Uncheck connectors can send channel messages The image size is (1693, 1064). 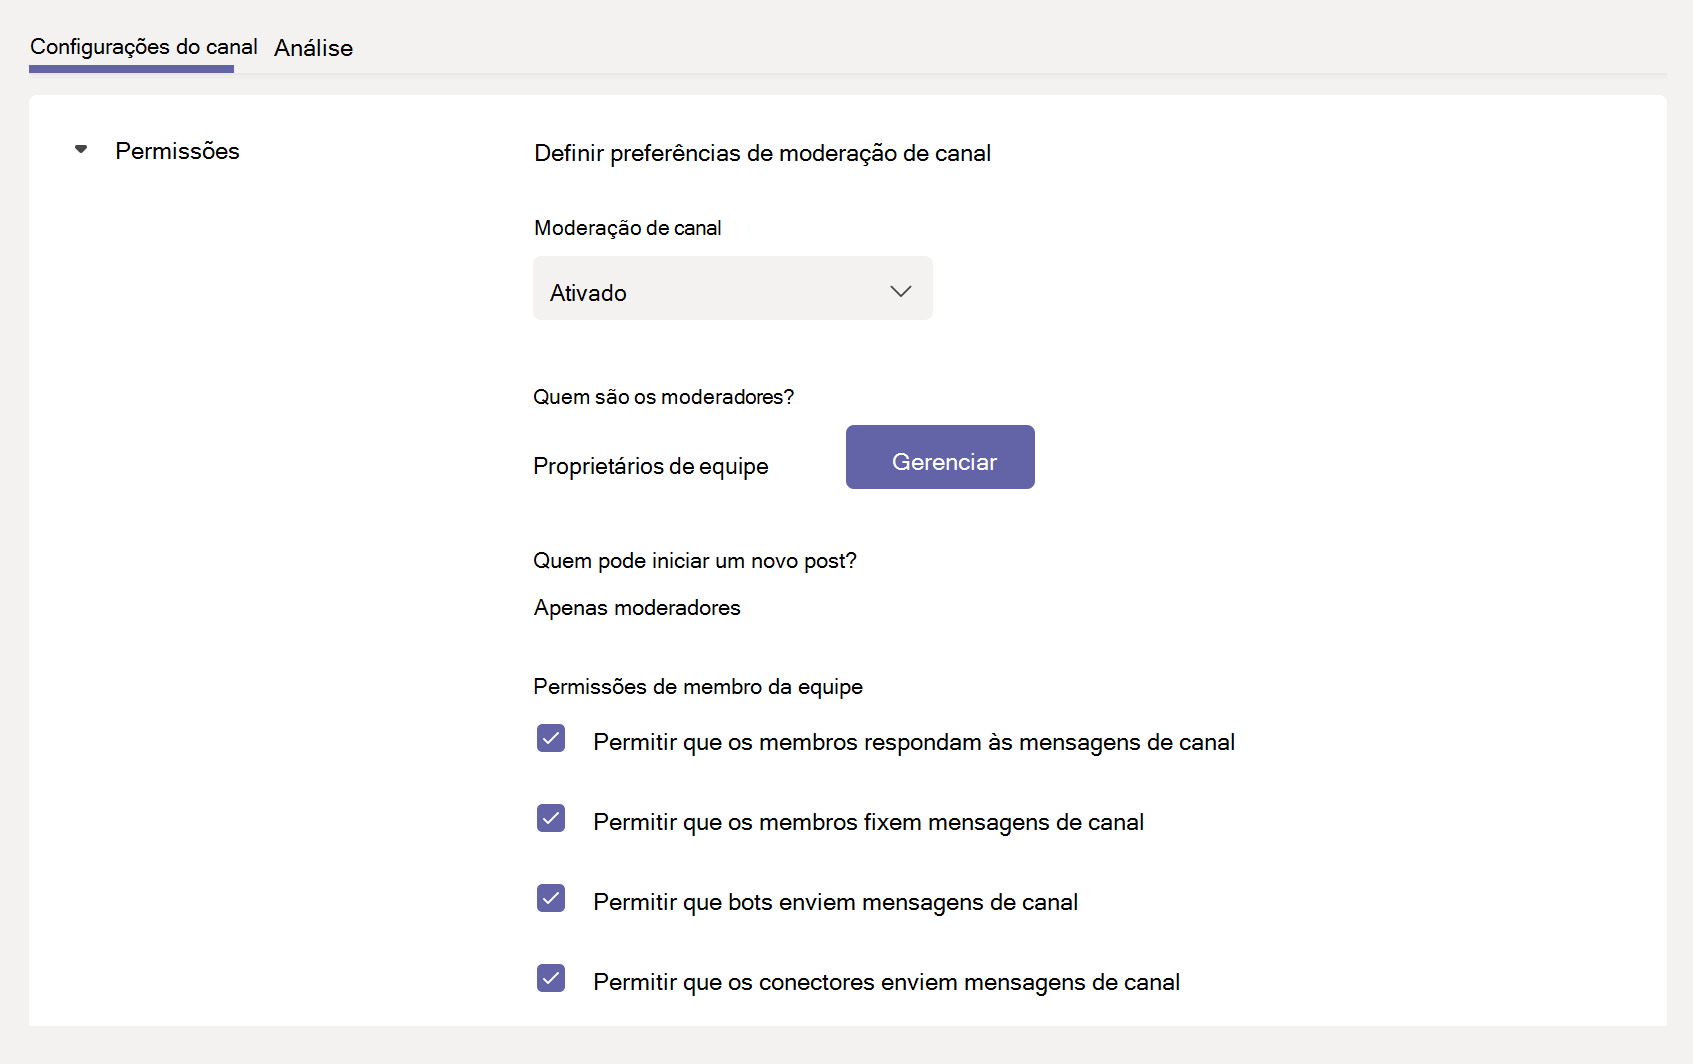click(x=551, y=978)
